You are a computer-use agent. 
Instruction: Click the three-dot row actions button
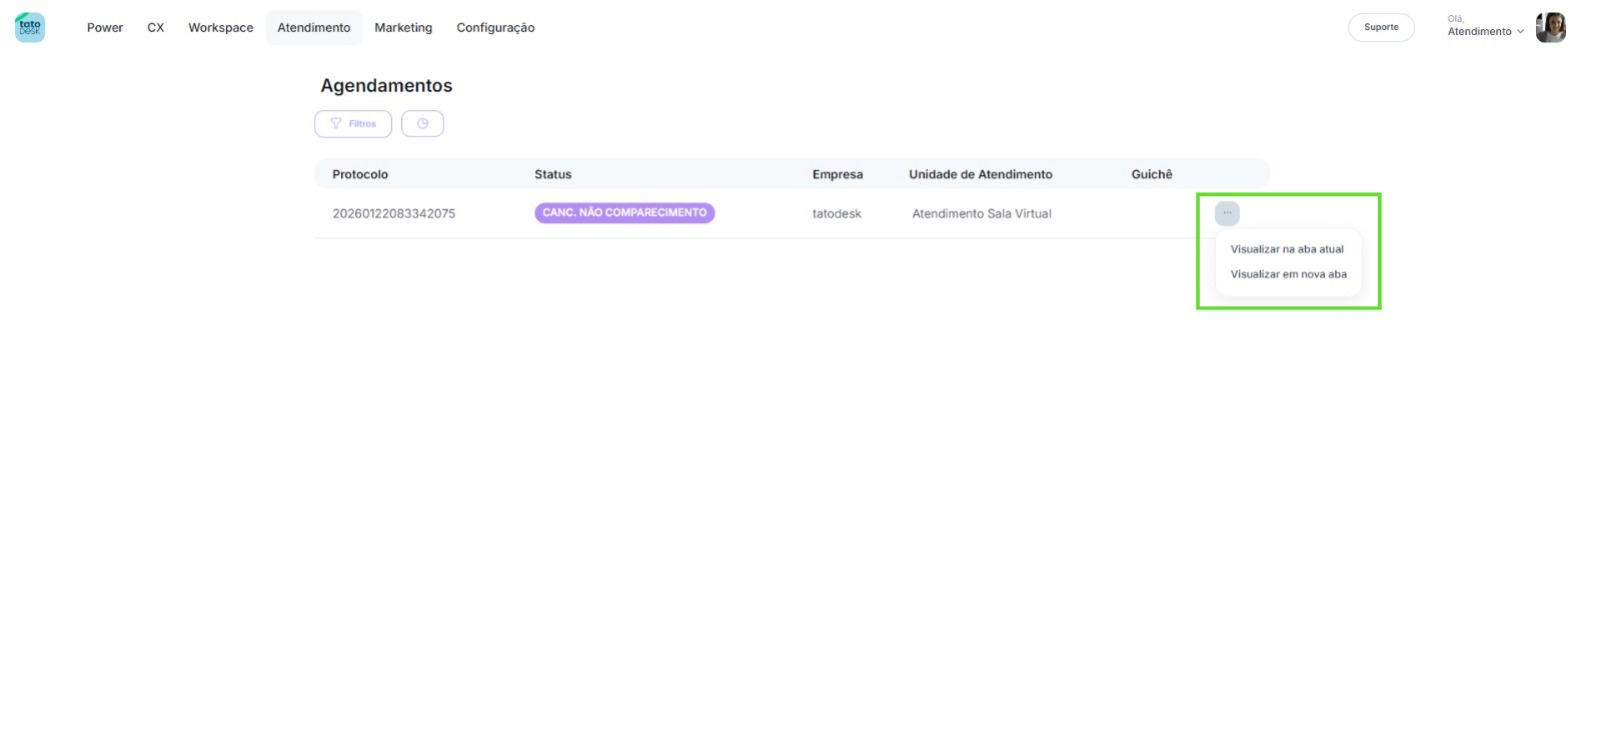(1227, 213)
